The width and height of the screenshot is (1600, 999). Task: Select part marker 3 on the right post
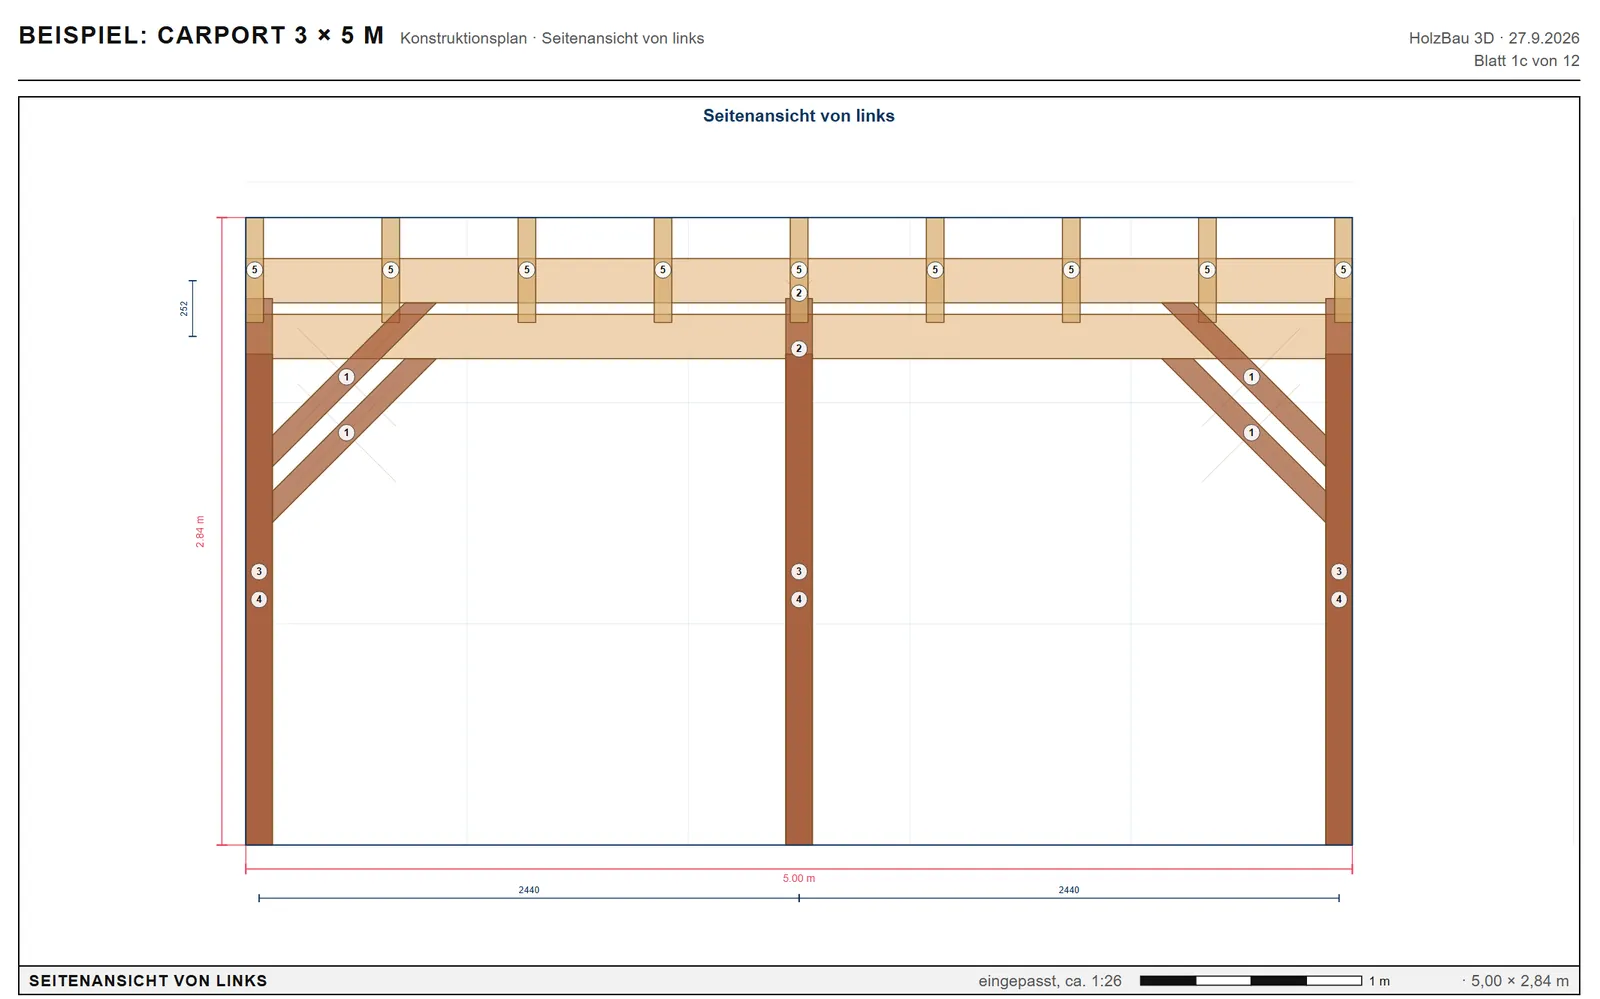pyautogui.click(x=1339, y=572)
